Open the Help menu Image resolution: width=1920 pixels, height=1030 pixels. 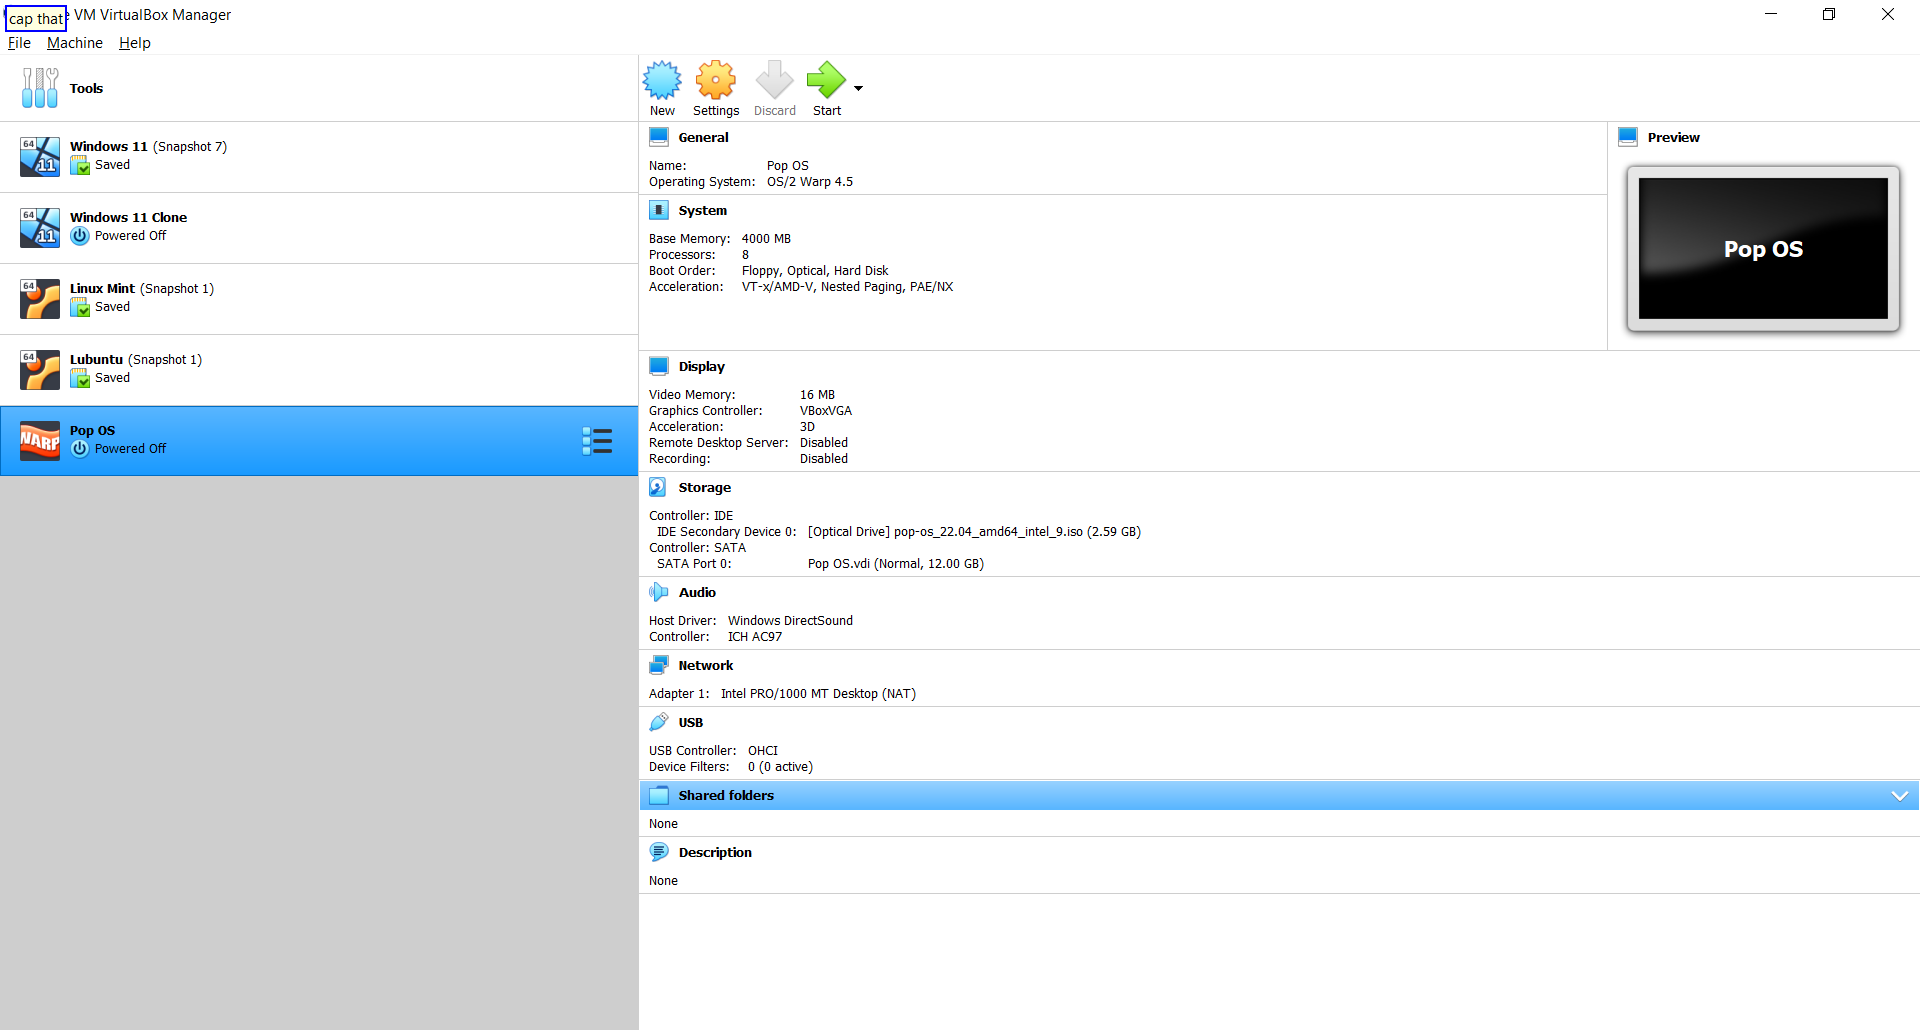[x=135, y=43]
